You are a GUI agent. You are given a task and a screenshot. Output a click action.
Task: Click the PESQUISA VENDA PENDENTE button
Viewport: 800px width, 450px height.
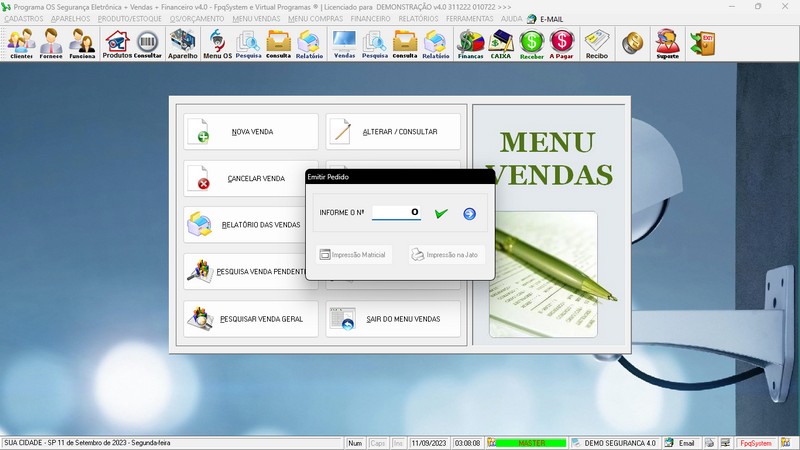[245, 272]
